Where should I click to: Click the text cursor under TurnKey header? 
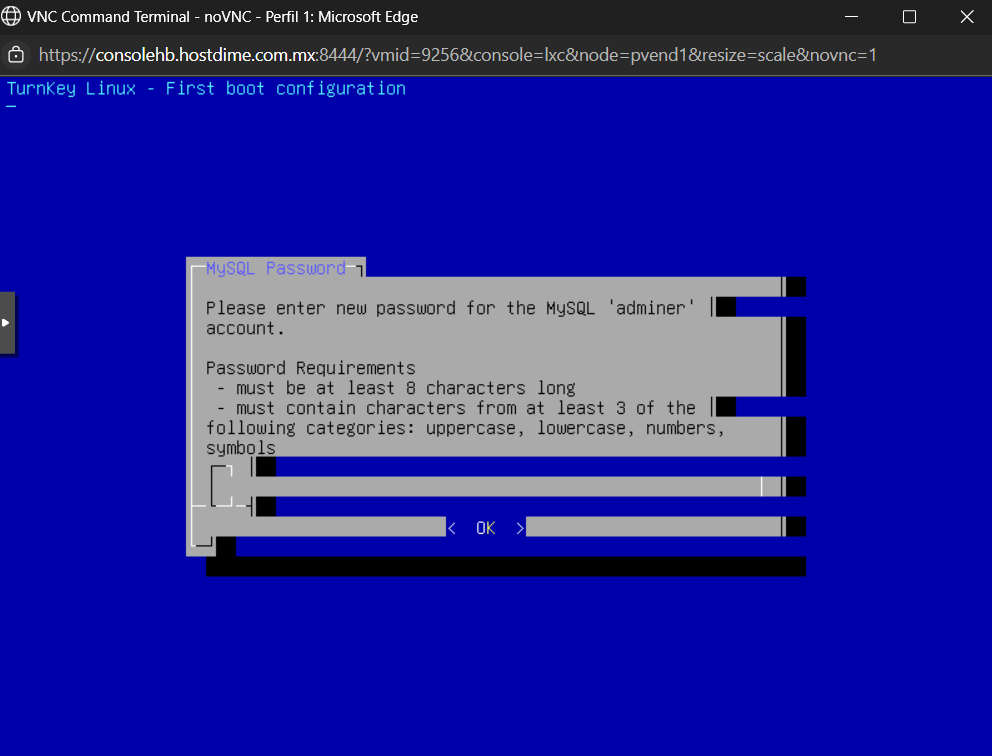pyautogui.click(x=11, y=106)
